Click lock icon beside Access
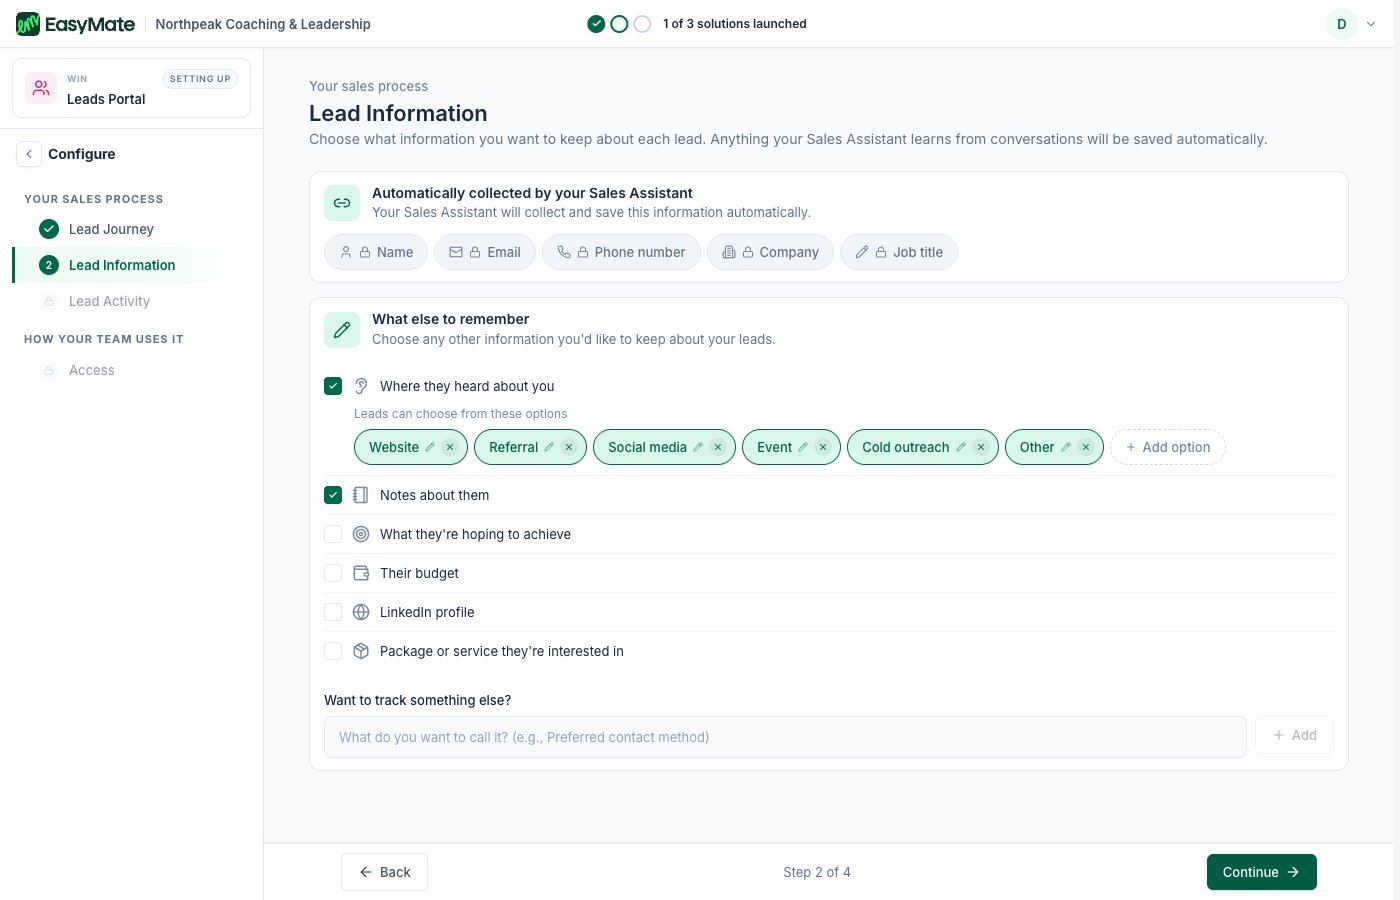 point(49,370)
